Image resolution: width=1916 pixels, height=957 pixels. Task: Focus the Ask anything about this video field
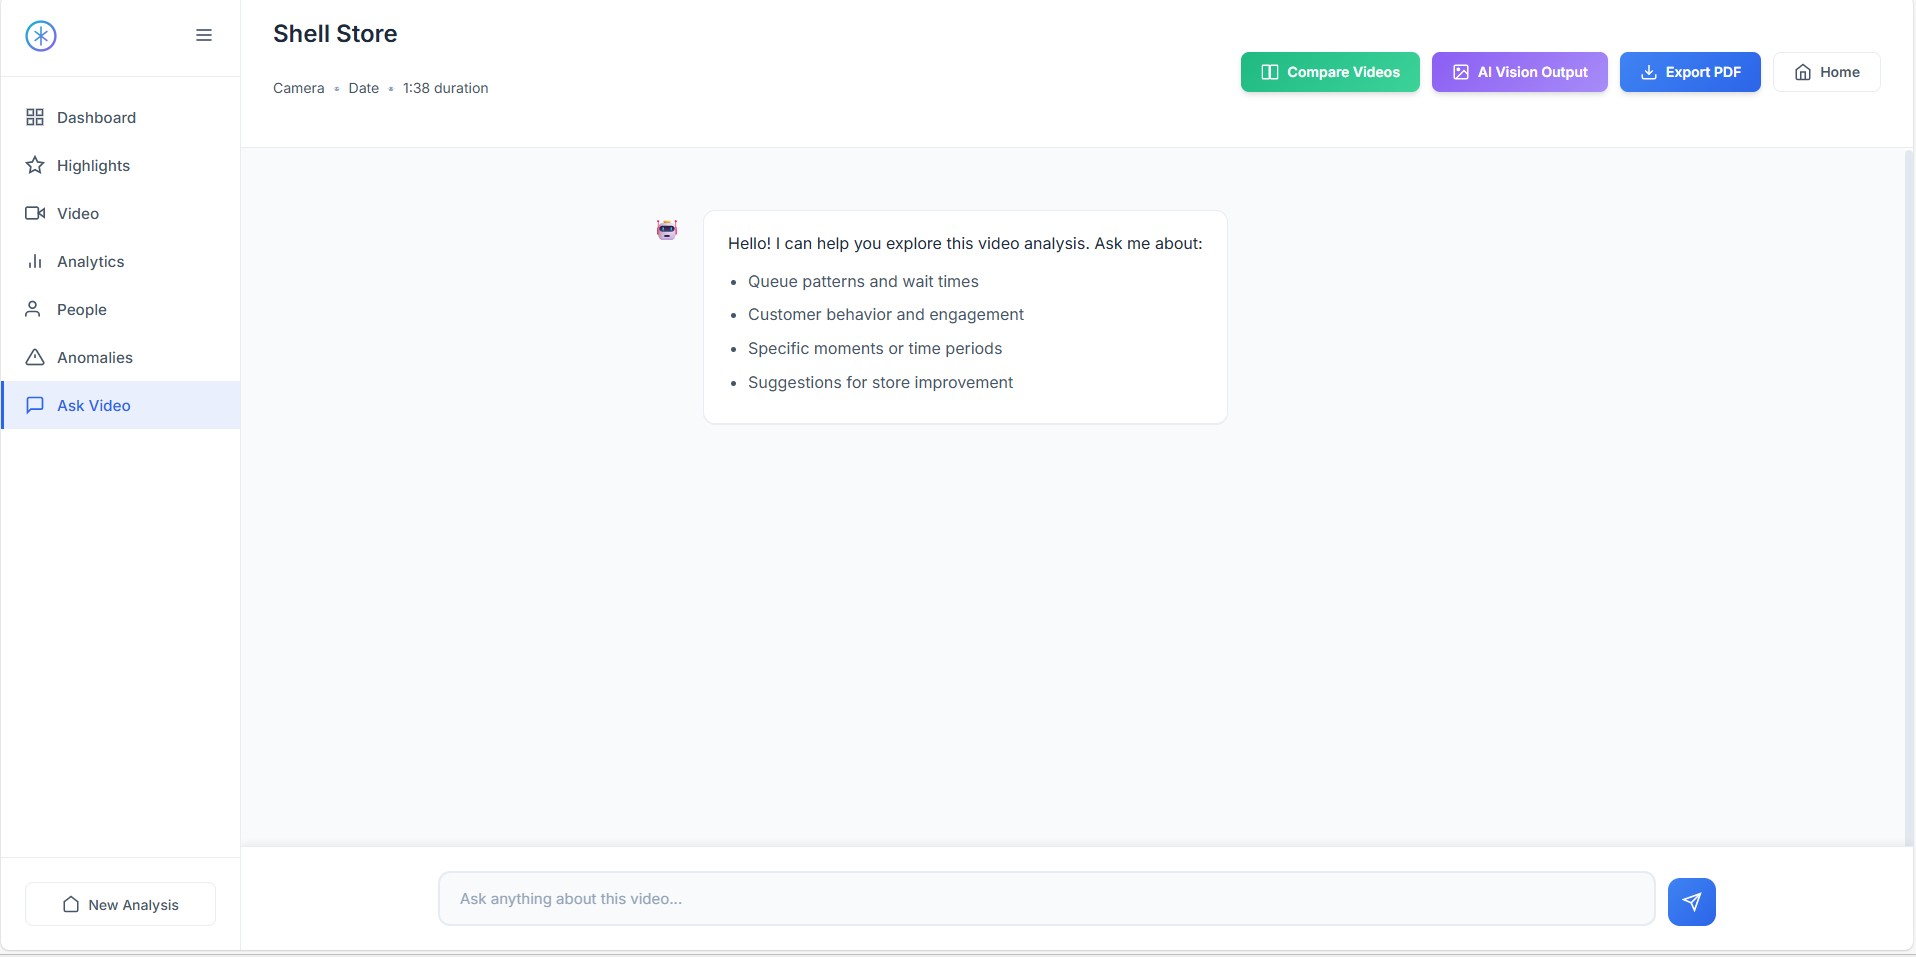click(1045, 899)
